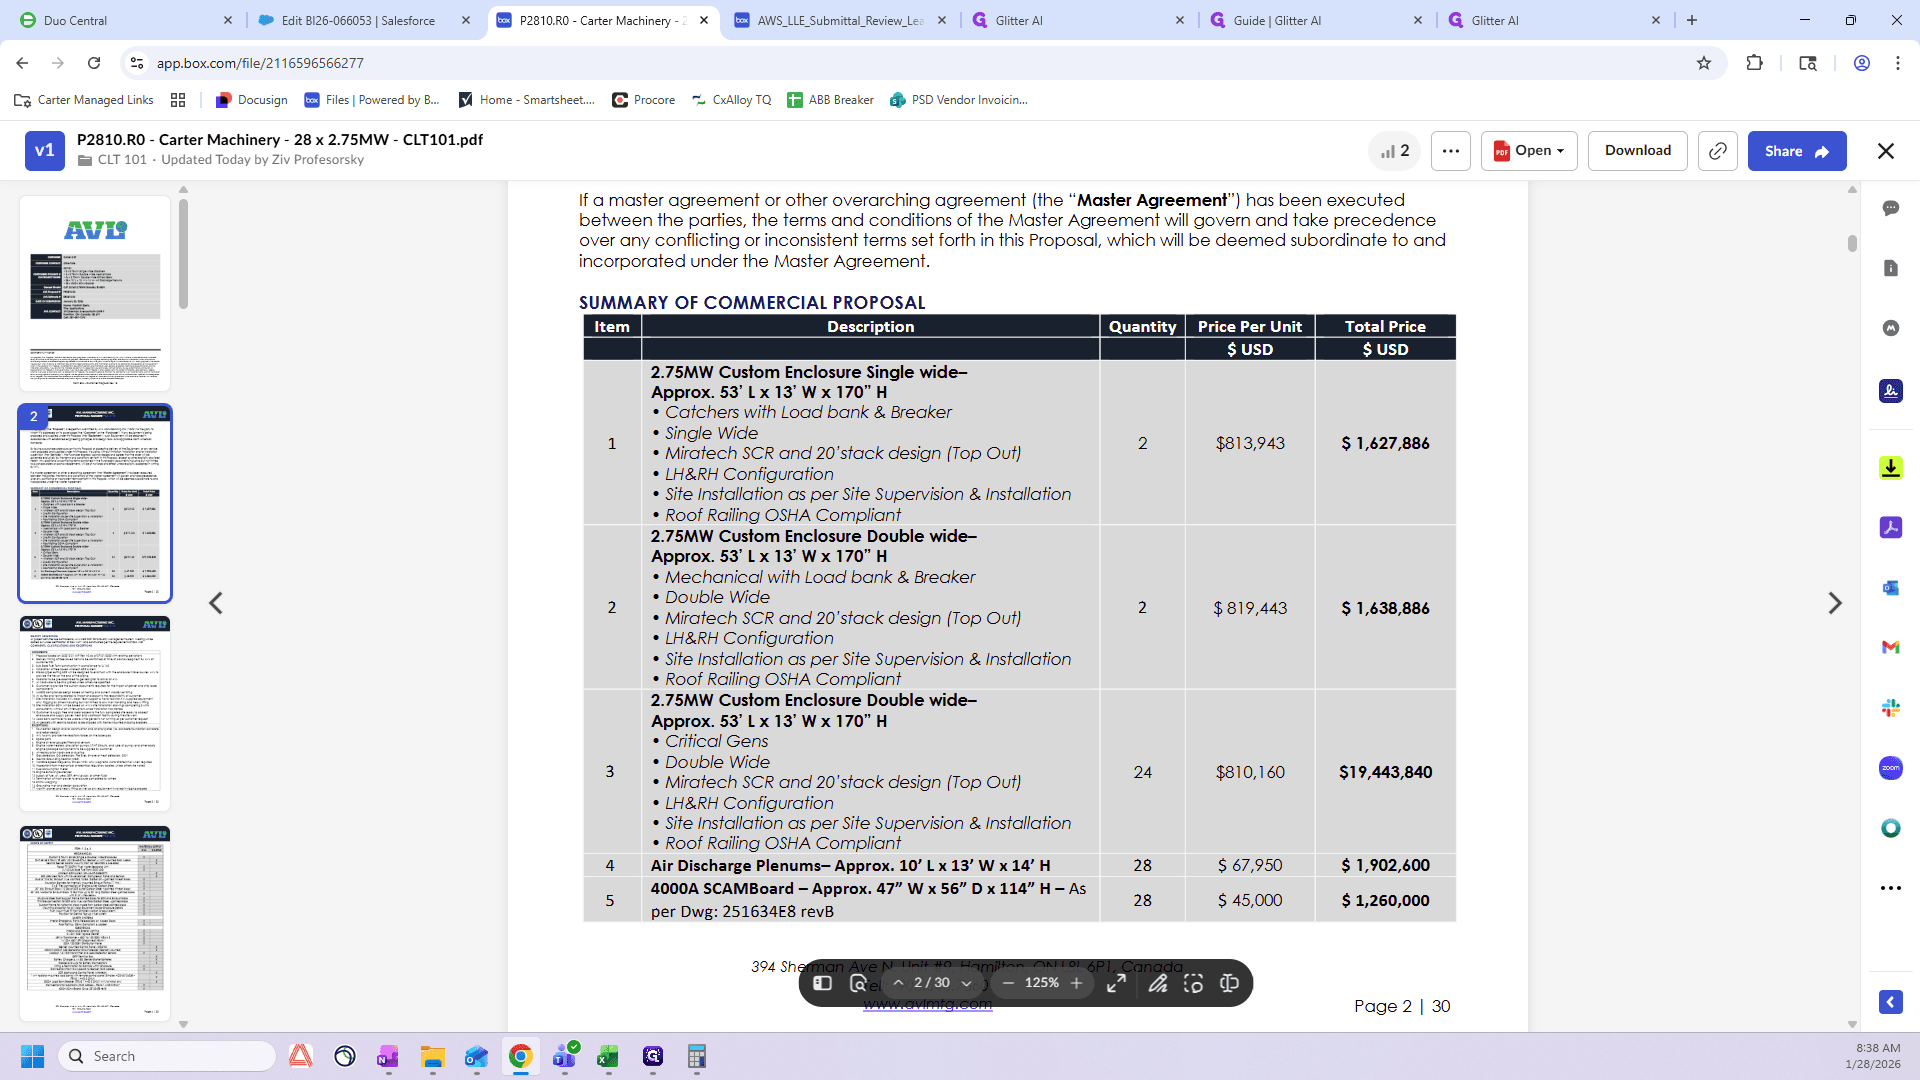Select the text highlight annotation tool

click(x=1229, y=983)
